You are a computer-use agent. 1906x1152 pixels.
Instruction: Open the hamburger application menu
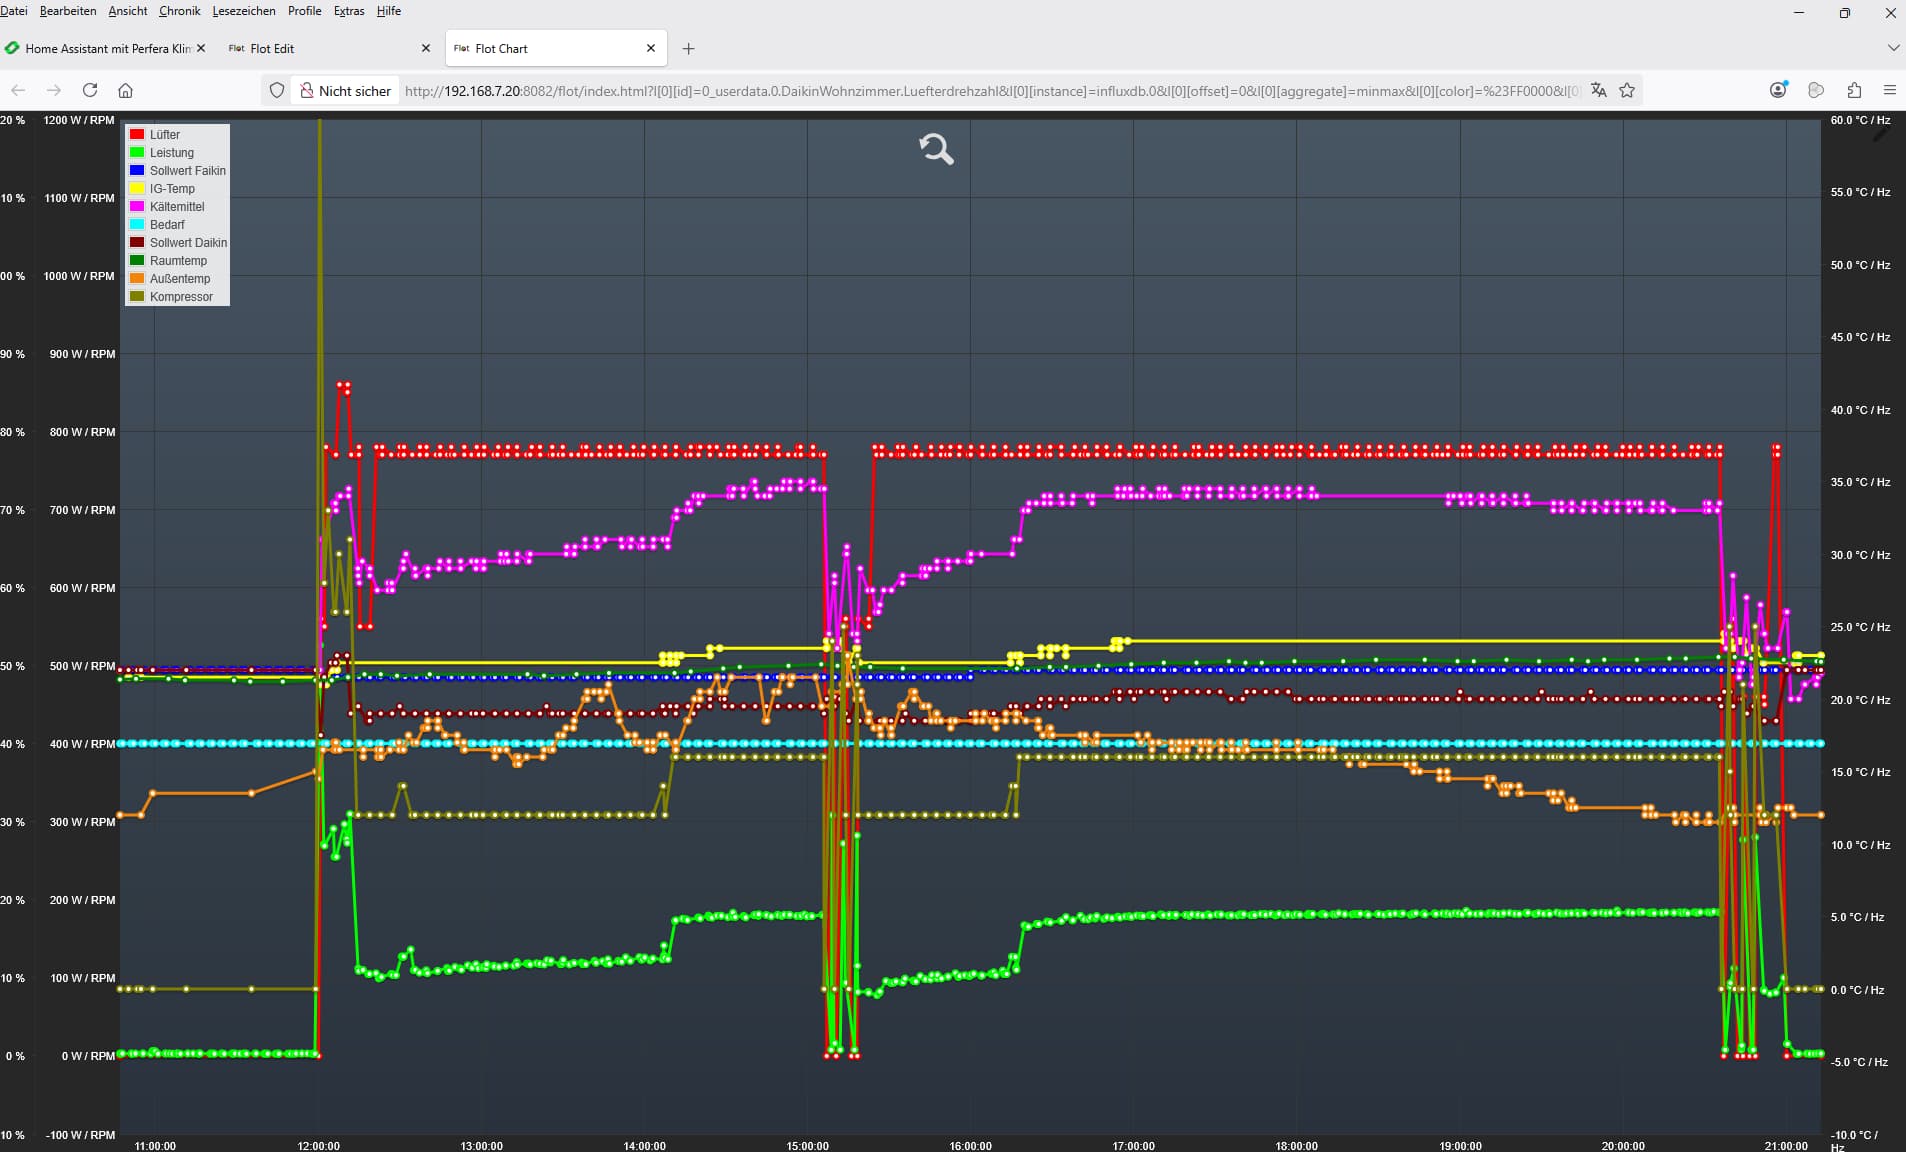[x=1889, y=90]
